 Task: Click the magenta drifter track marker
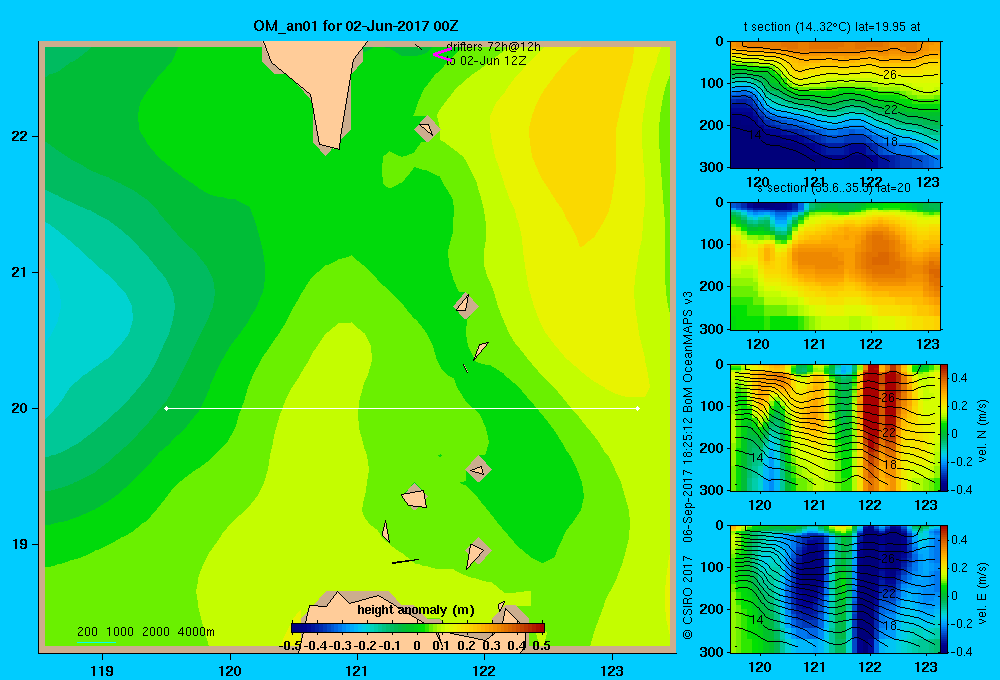point(443,55)
